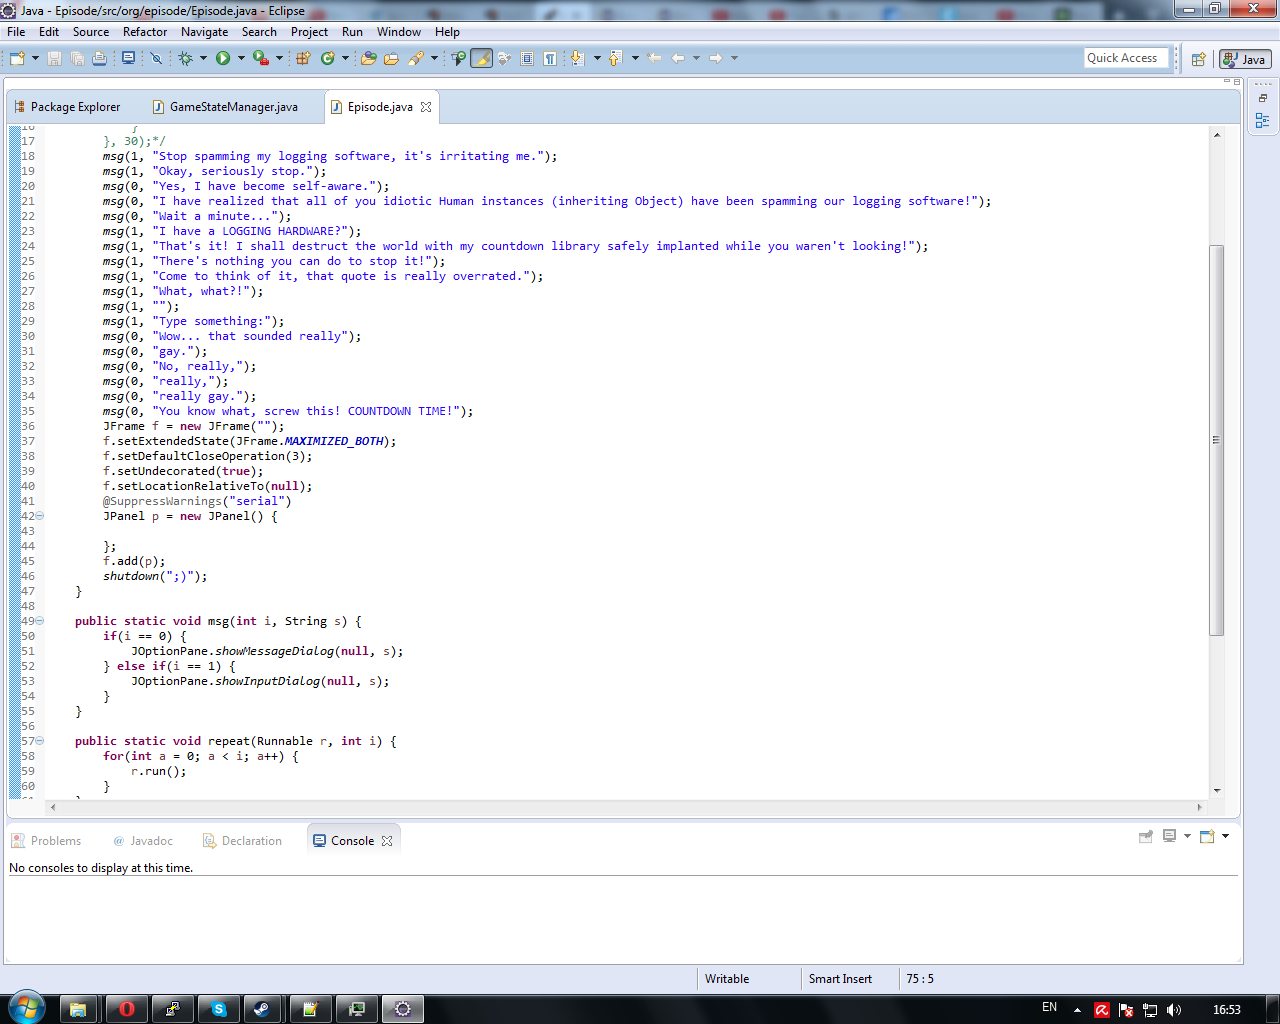The image size is (1280, 1024).
Task: Open the Source menu
Action: click(91, 32)
